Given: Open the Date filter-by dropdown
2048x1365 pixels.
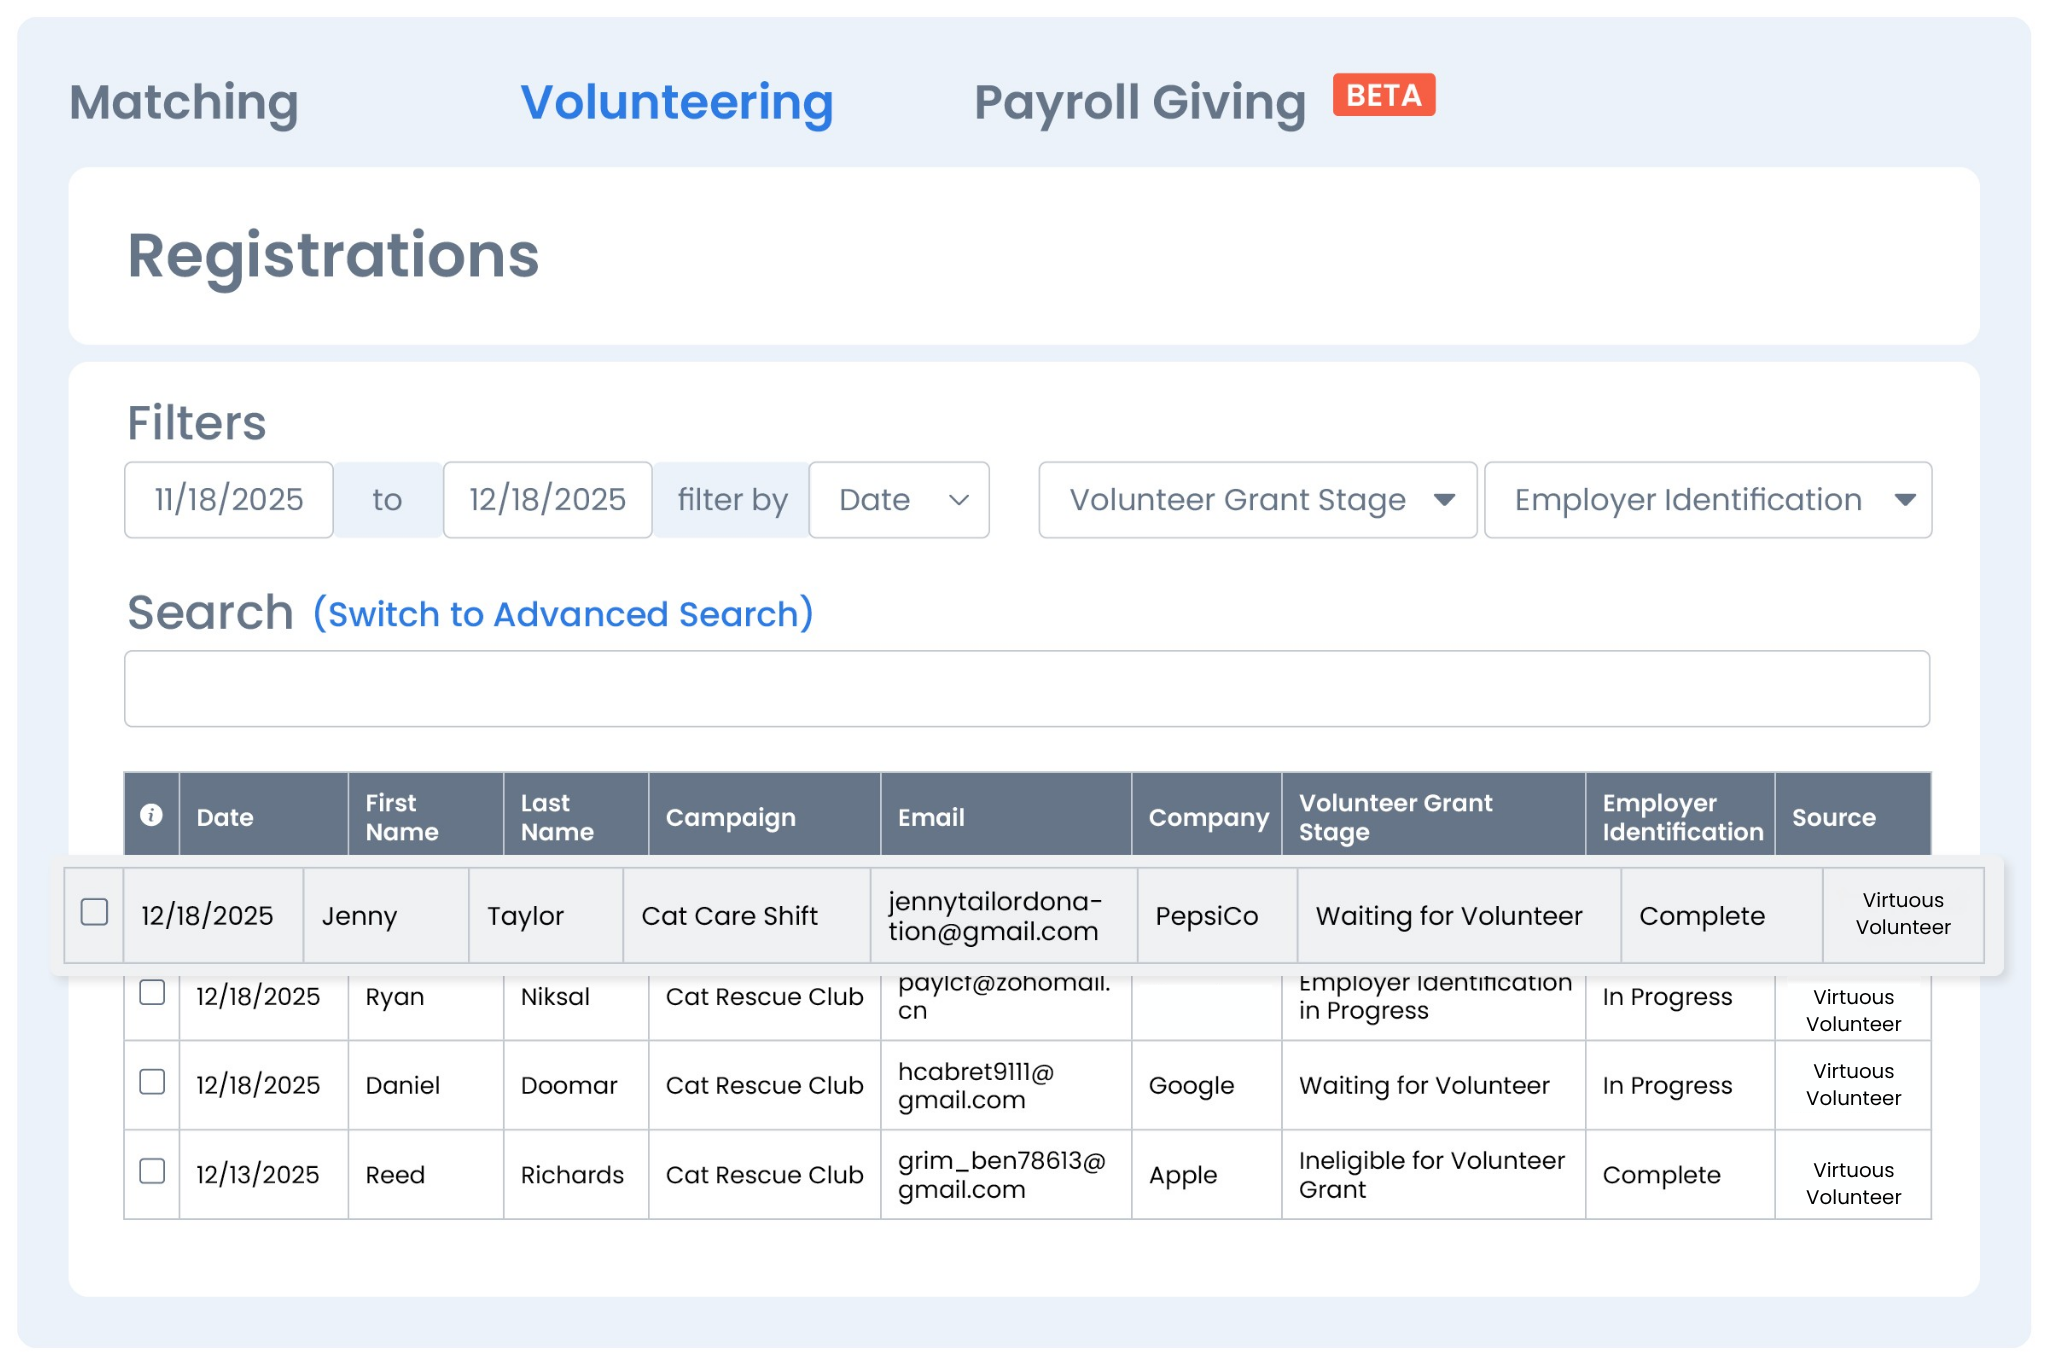Looking at the screenshot, I should [898, 500].
